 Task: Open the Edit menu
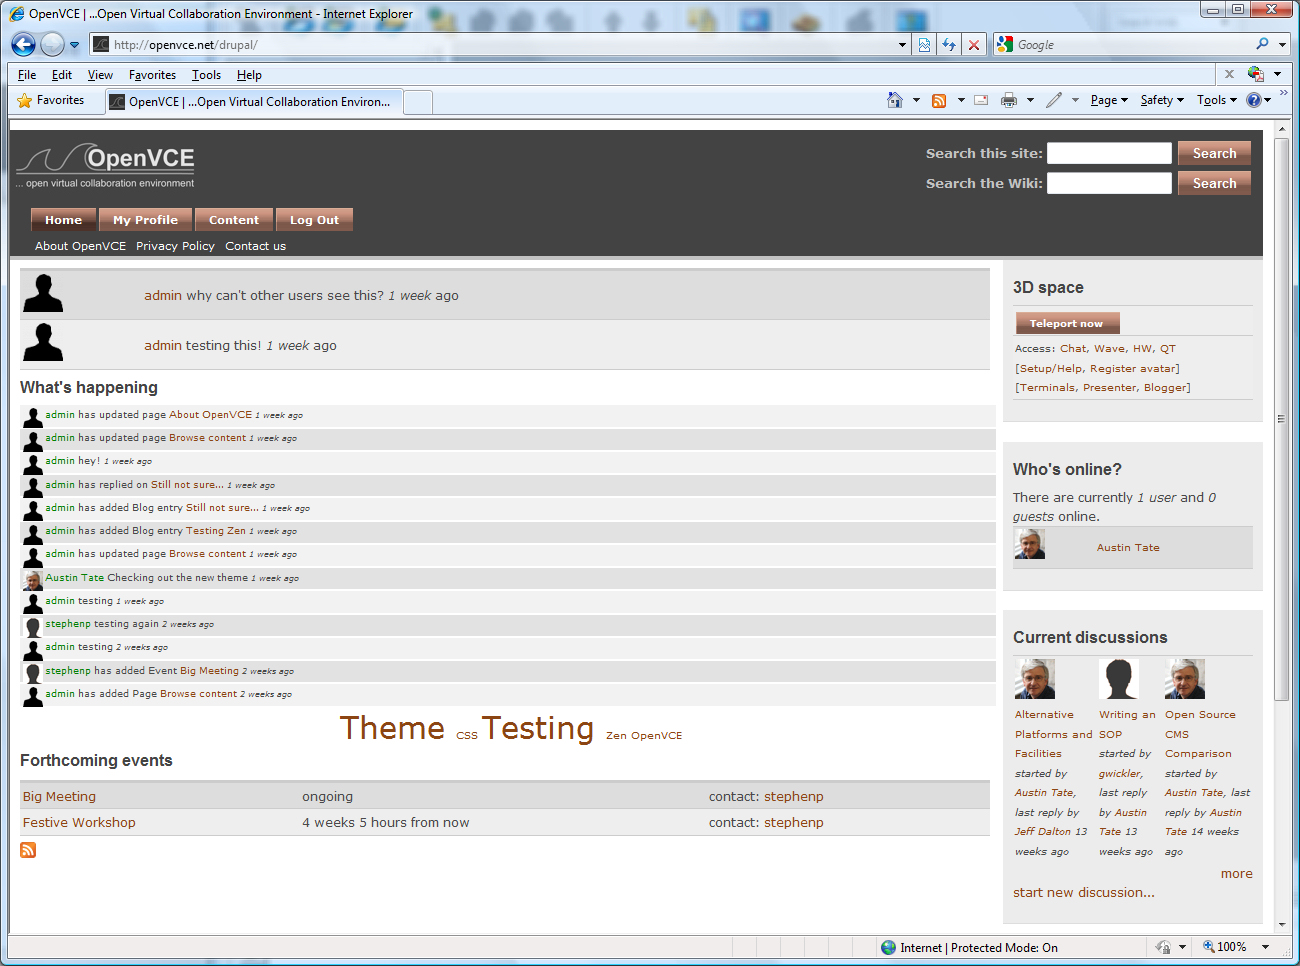coord(62,75)
